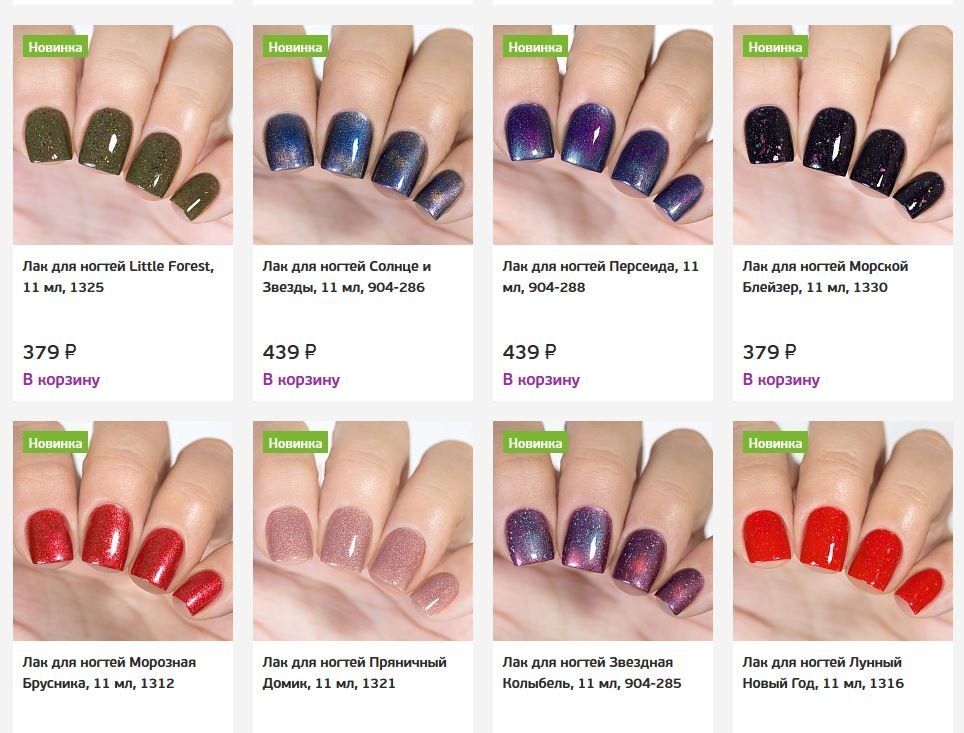Open Персеида purple polish photo
Viewport: 964px width, 733px height.
(x=602, y=135)
